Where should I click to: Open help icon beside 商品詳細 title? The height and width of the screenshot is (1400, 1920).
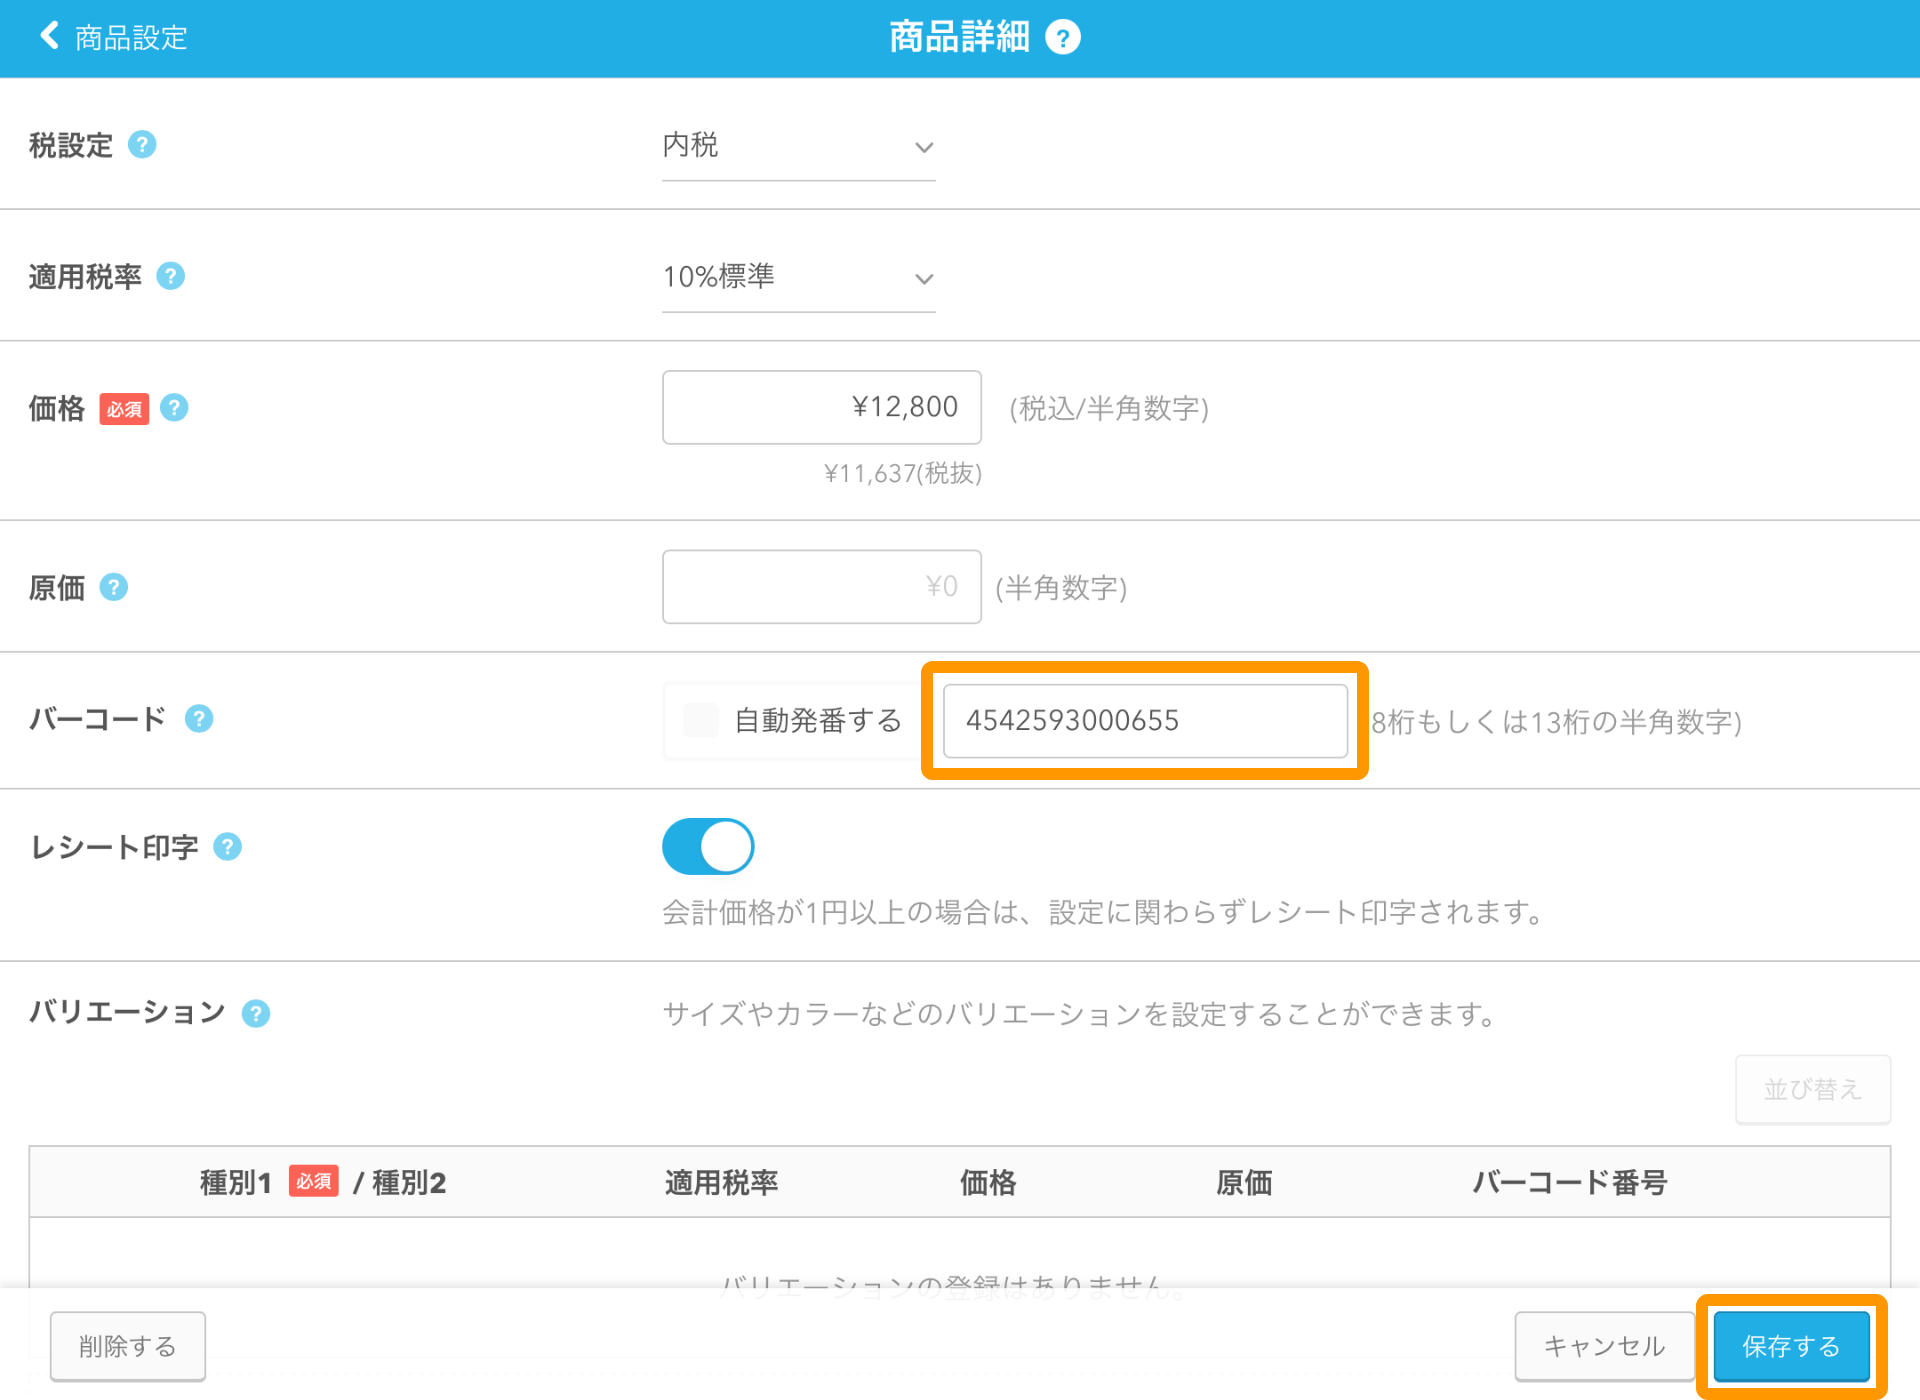(1062, 38)
